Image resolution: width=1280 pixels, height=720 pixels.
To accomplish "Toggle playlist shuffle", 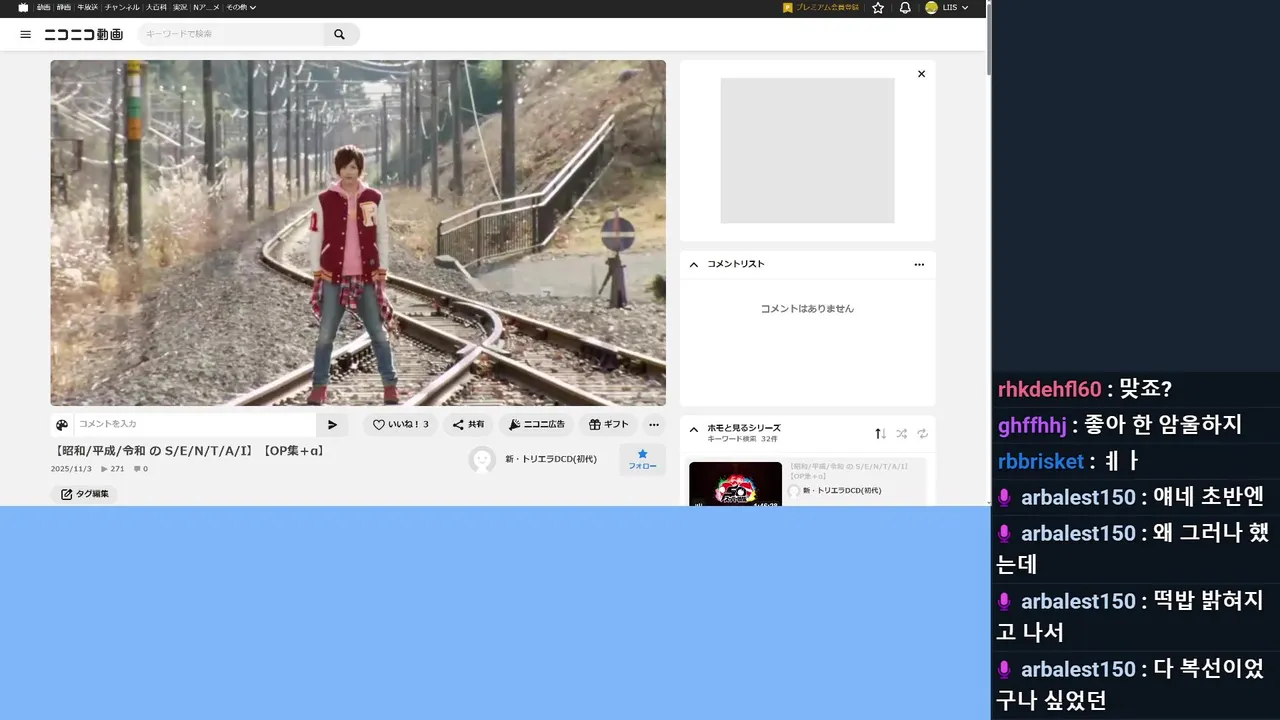I will pos(901,433).
